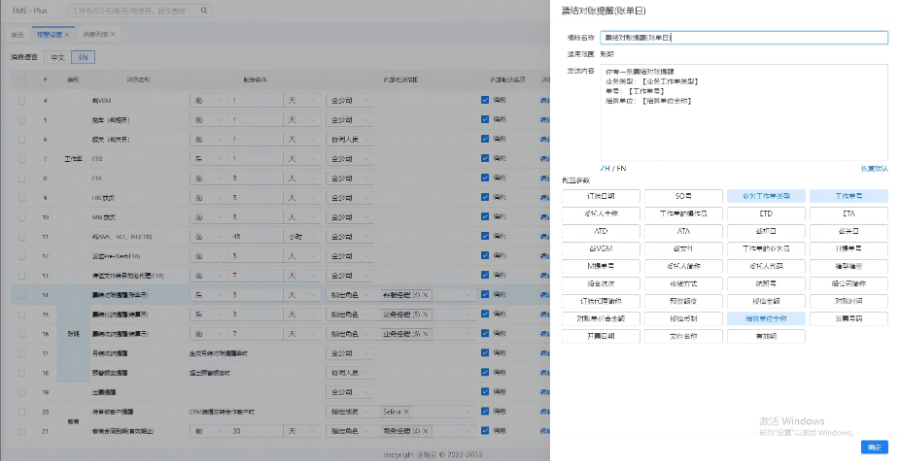900x461 pixels.
Task: Switch to the 首页 tab
Action: [17, 34]
